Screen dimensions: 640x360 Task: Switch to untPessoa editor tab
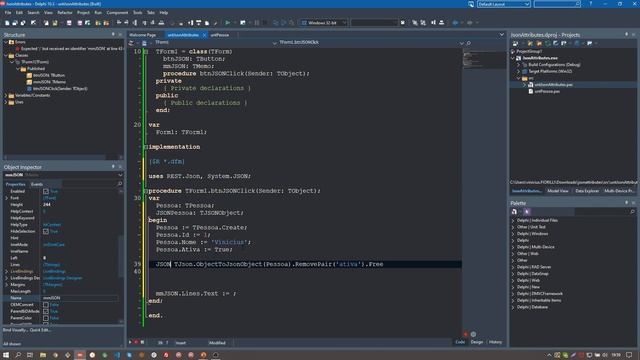[x=220, y=35]
